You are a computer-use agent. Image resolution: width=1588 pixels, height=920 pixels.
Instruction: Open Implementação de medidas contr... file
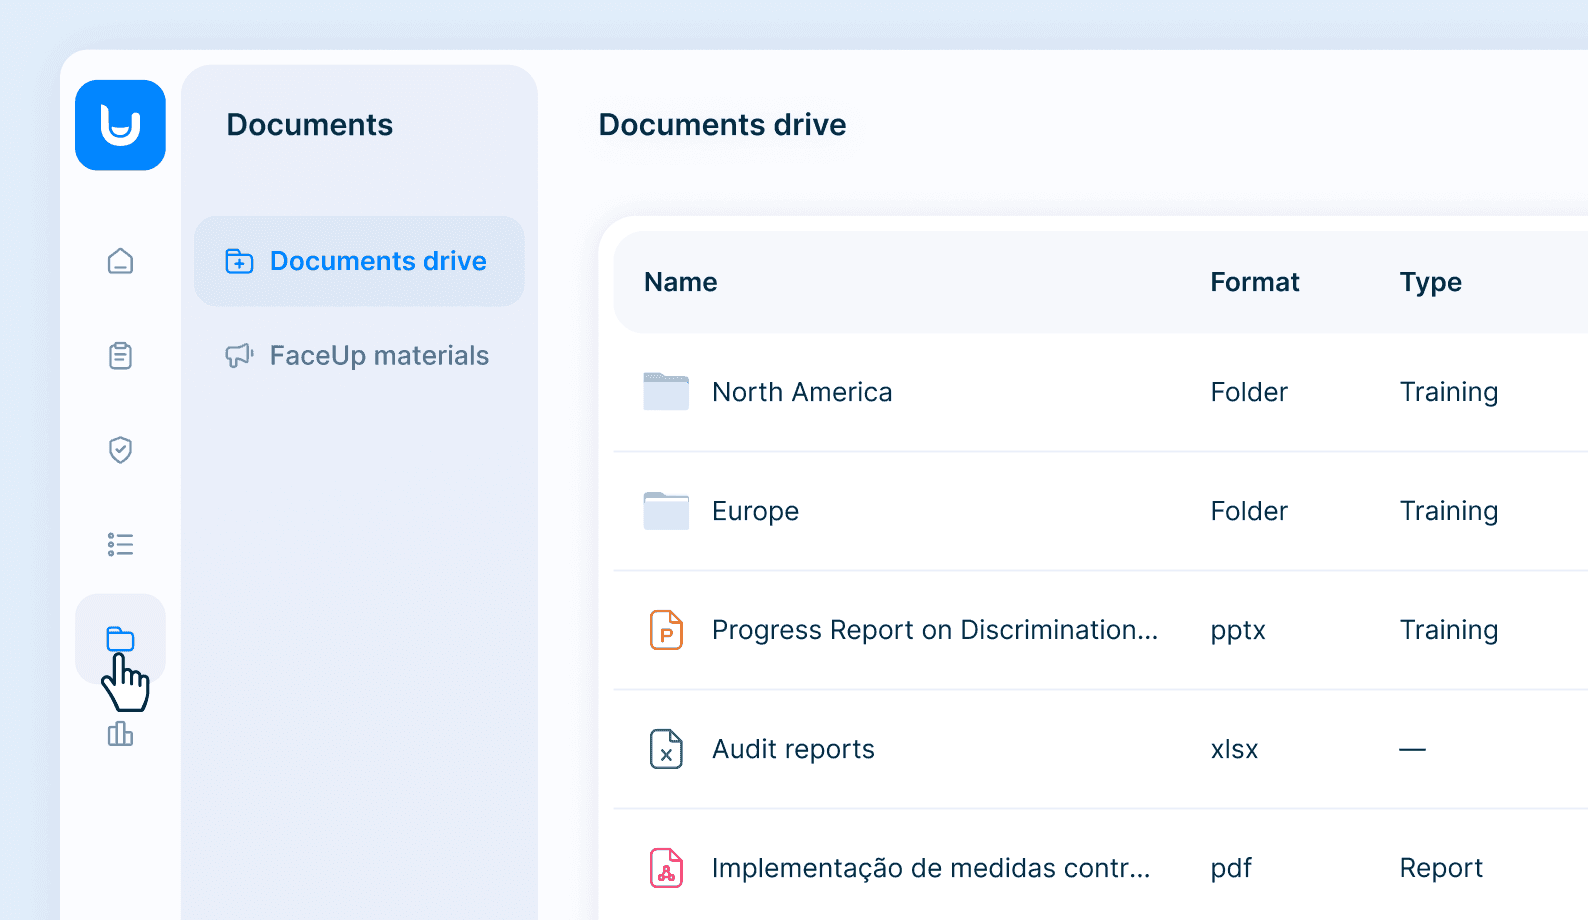931,868
